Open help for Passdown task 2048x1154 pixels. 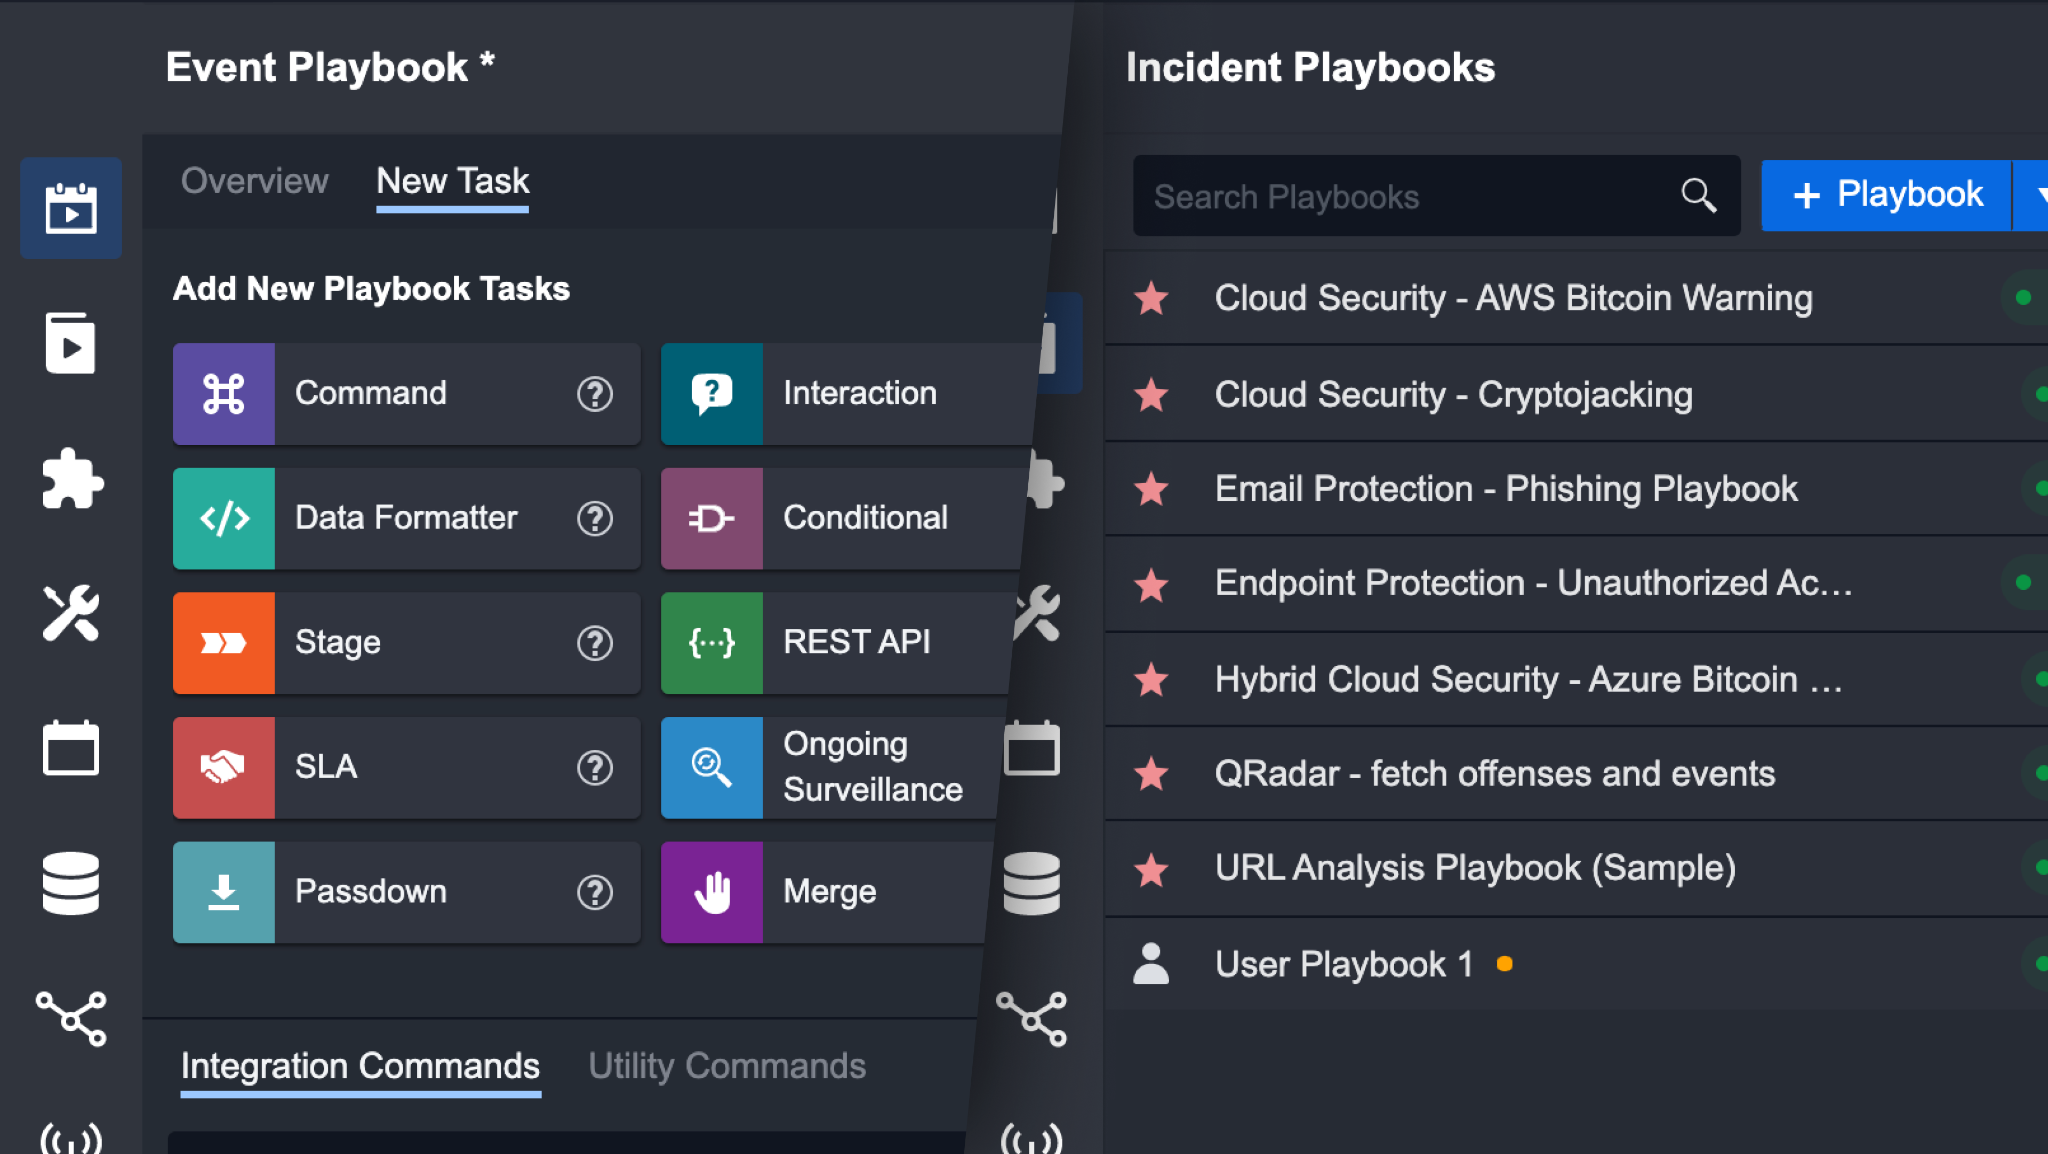coord(595,892)
